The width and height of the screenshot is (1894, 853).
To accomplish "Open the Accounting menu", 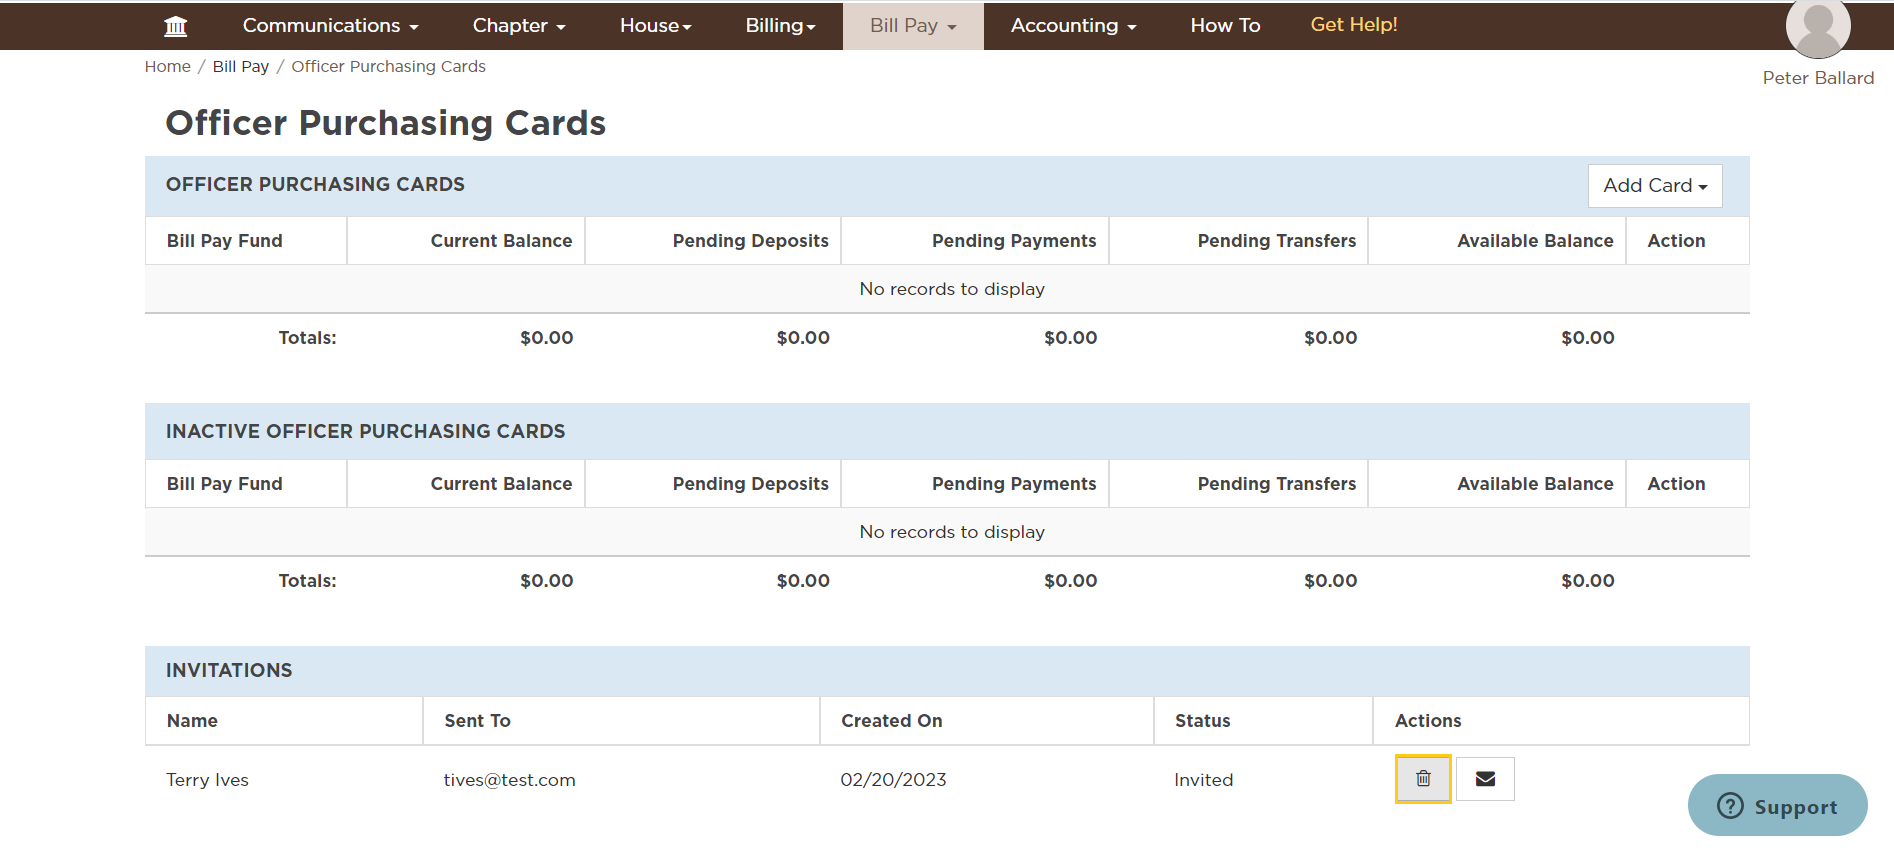I will [1073, 26].
